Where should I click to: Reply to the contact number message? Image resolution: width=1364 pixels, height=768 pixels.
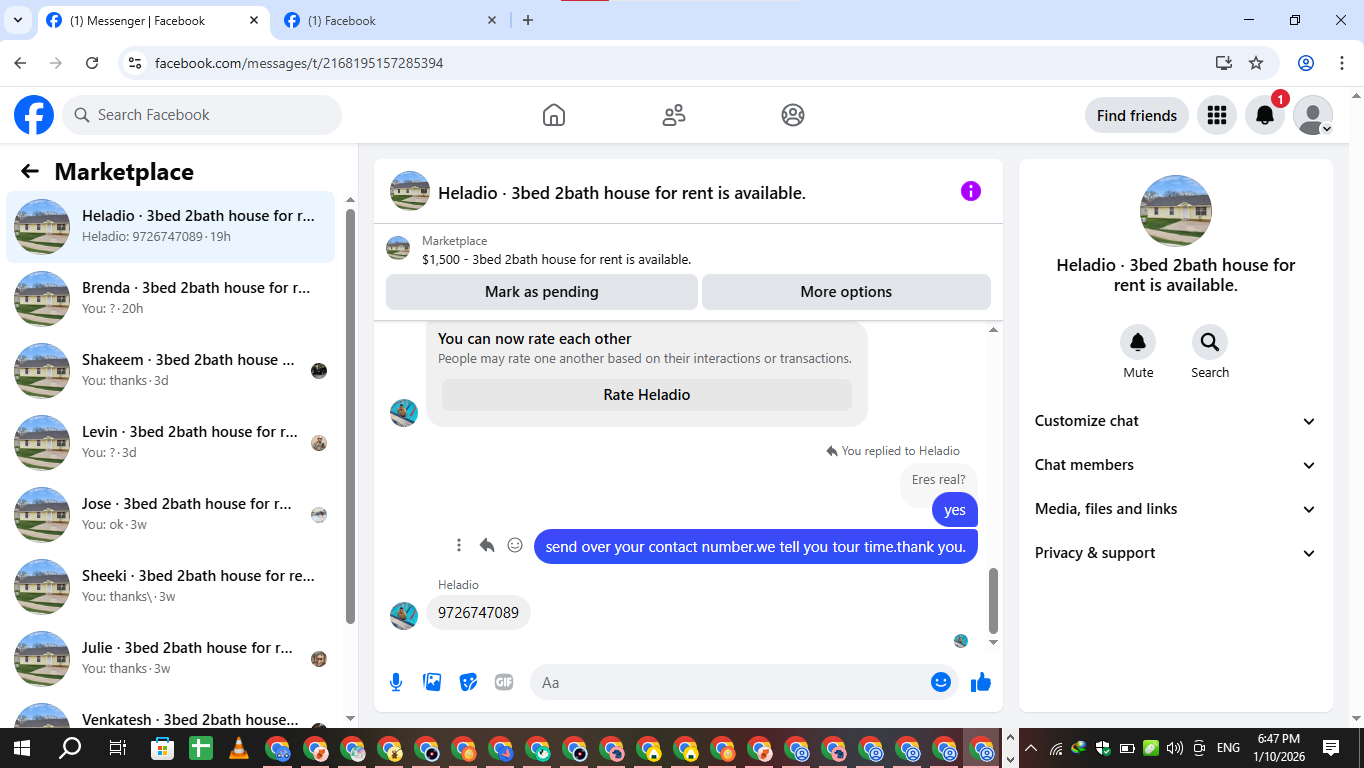click(487, 545)
